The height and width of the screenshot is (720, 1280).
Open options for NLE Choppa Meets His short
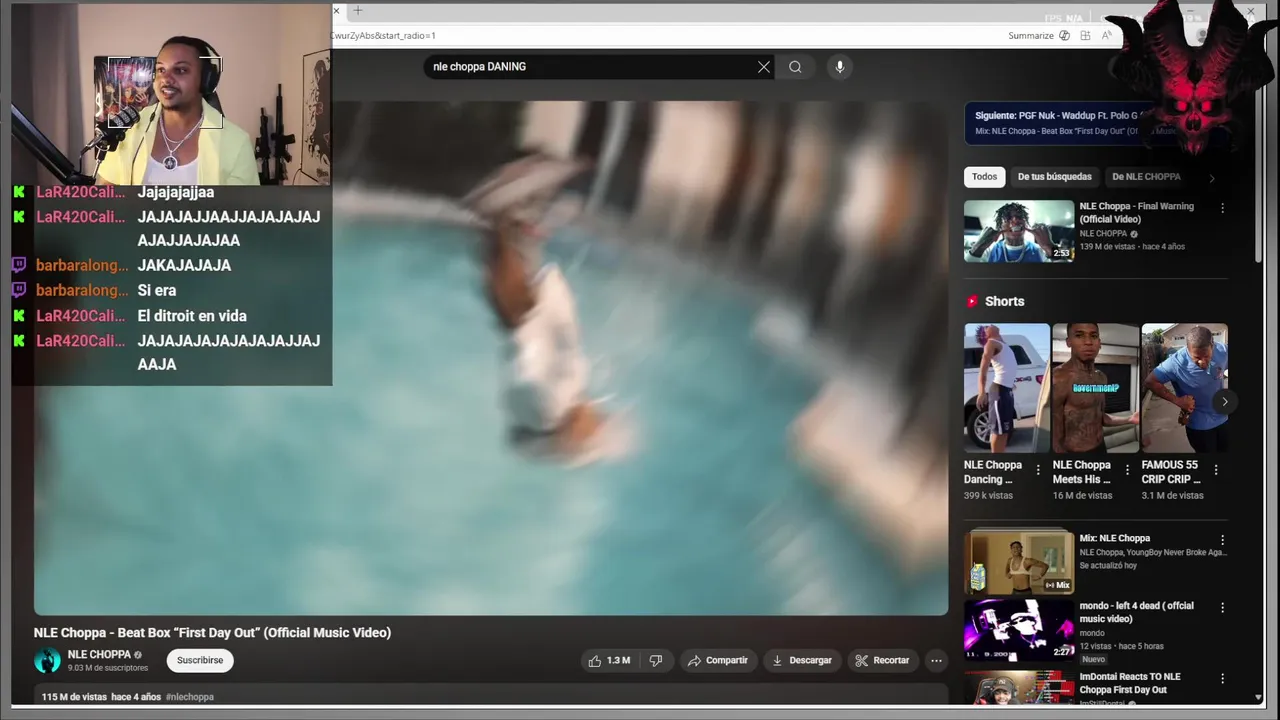click(1127, 470)
